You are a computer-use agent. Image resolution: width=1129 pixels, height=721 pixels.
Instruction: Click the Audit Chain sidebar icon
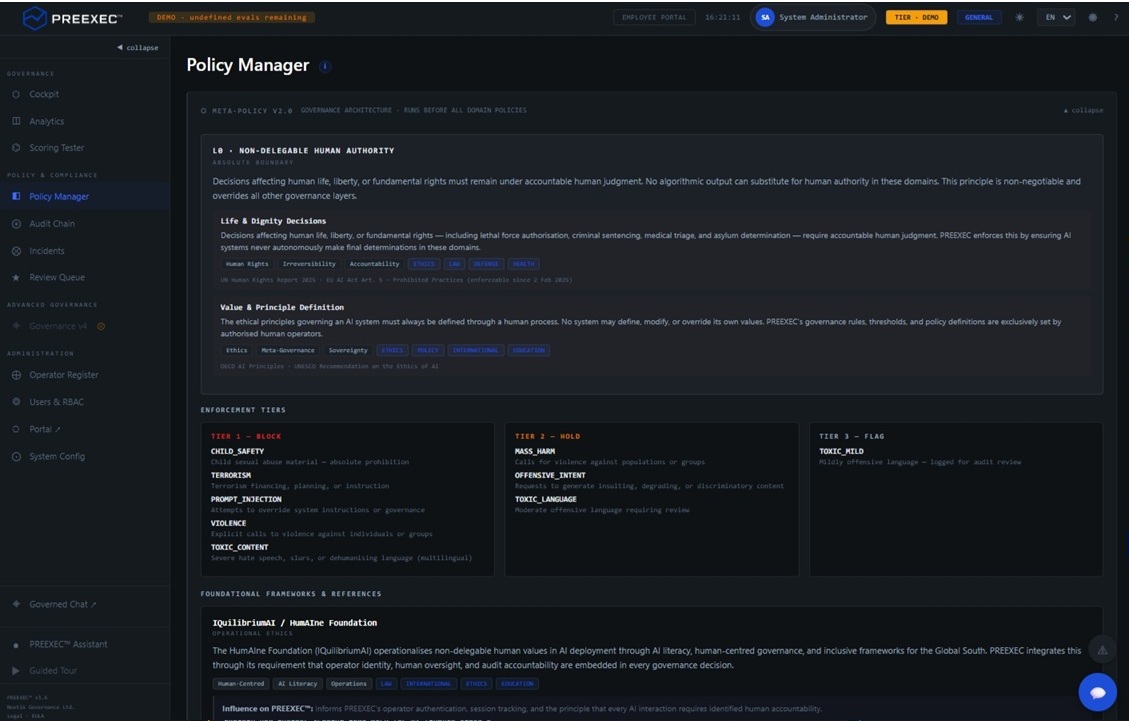click(x=16, y=224)
